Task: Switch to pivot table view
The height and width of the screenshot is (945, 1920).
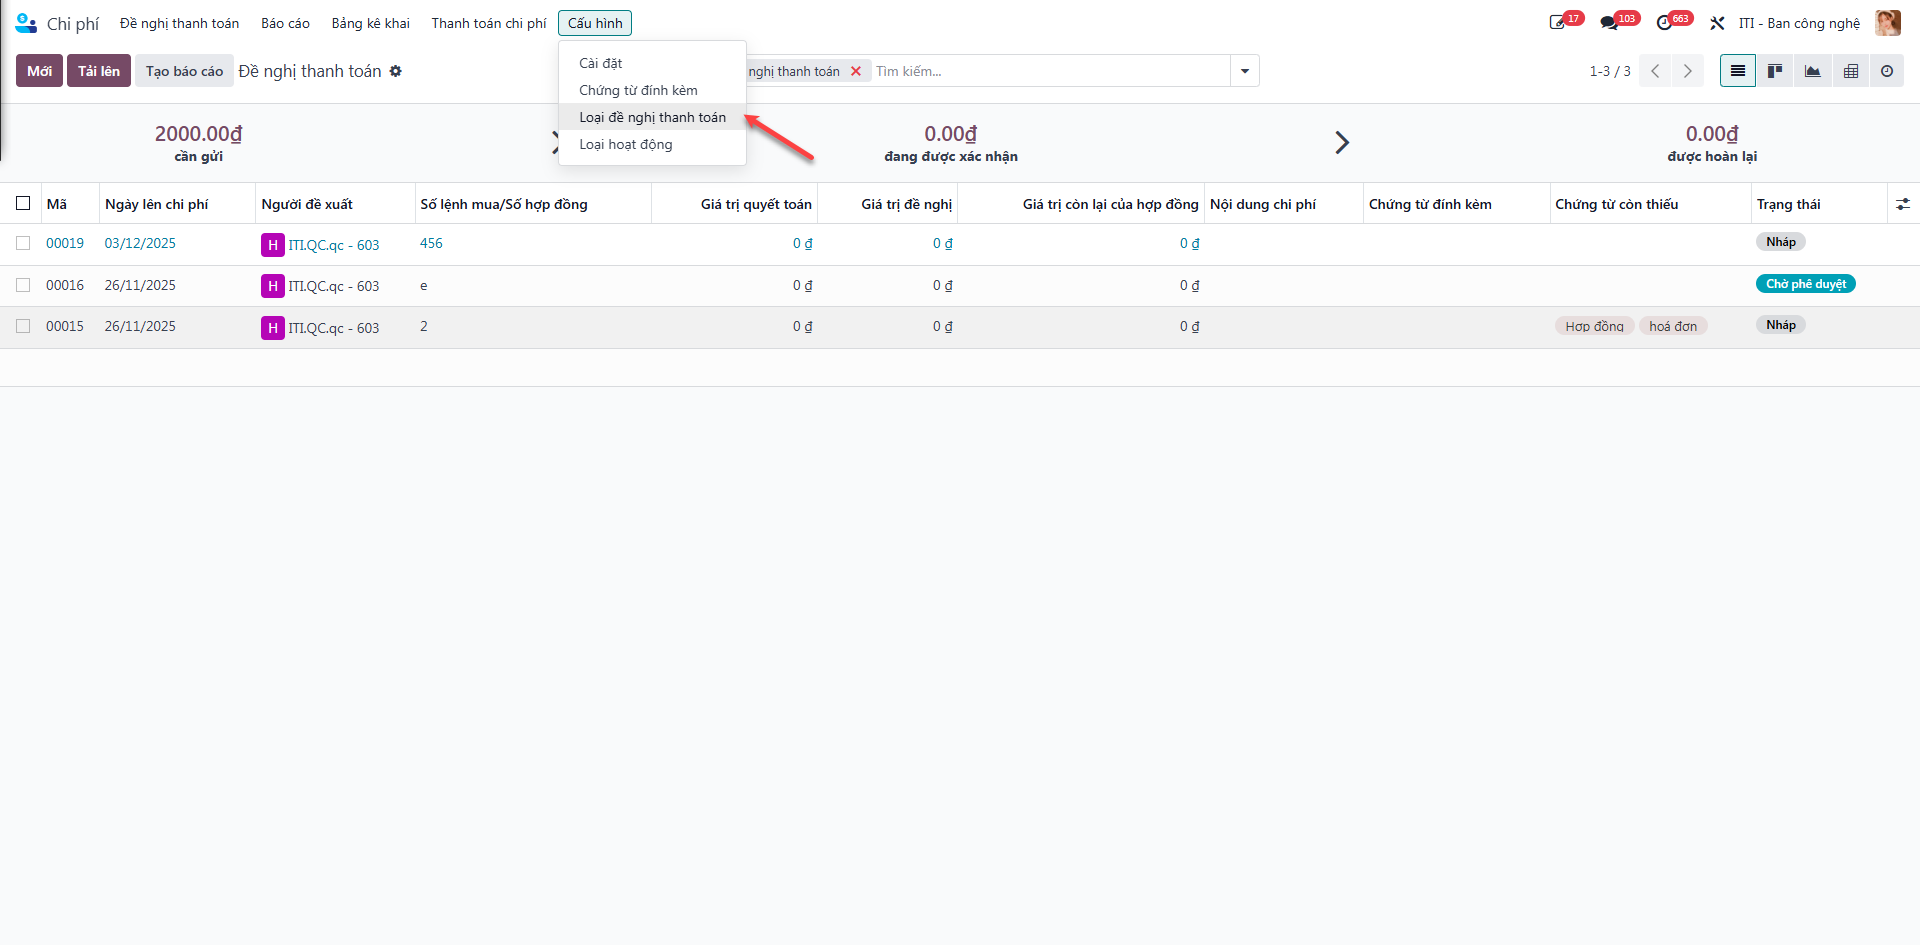Action: [x=1850, y=71]
